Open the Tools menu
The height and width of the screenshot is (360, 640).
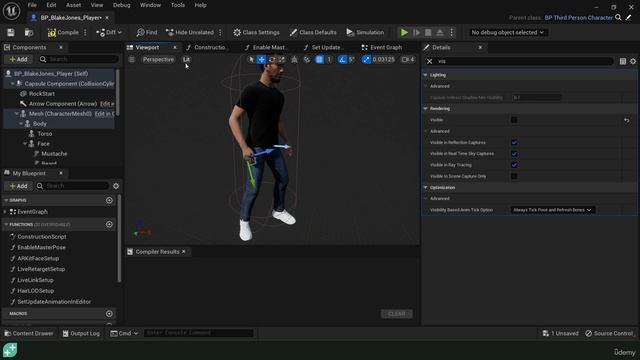[178, 5]
